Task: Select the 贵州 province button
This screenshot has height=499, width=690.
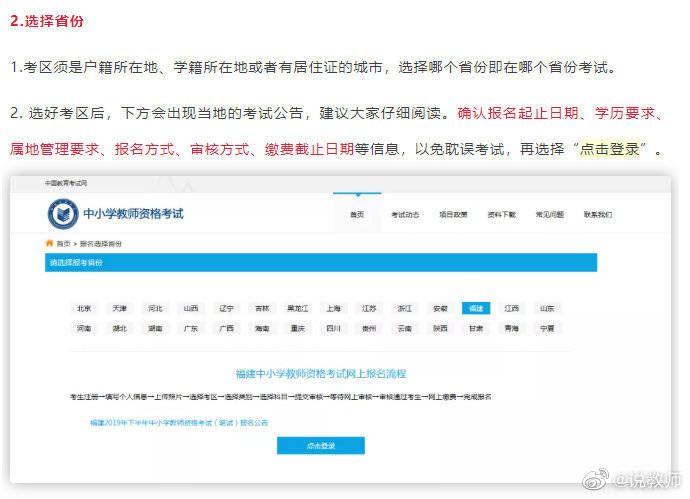Action: (369, 328)
